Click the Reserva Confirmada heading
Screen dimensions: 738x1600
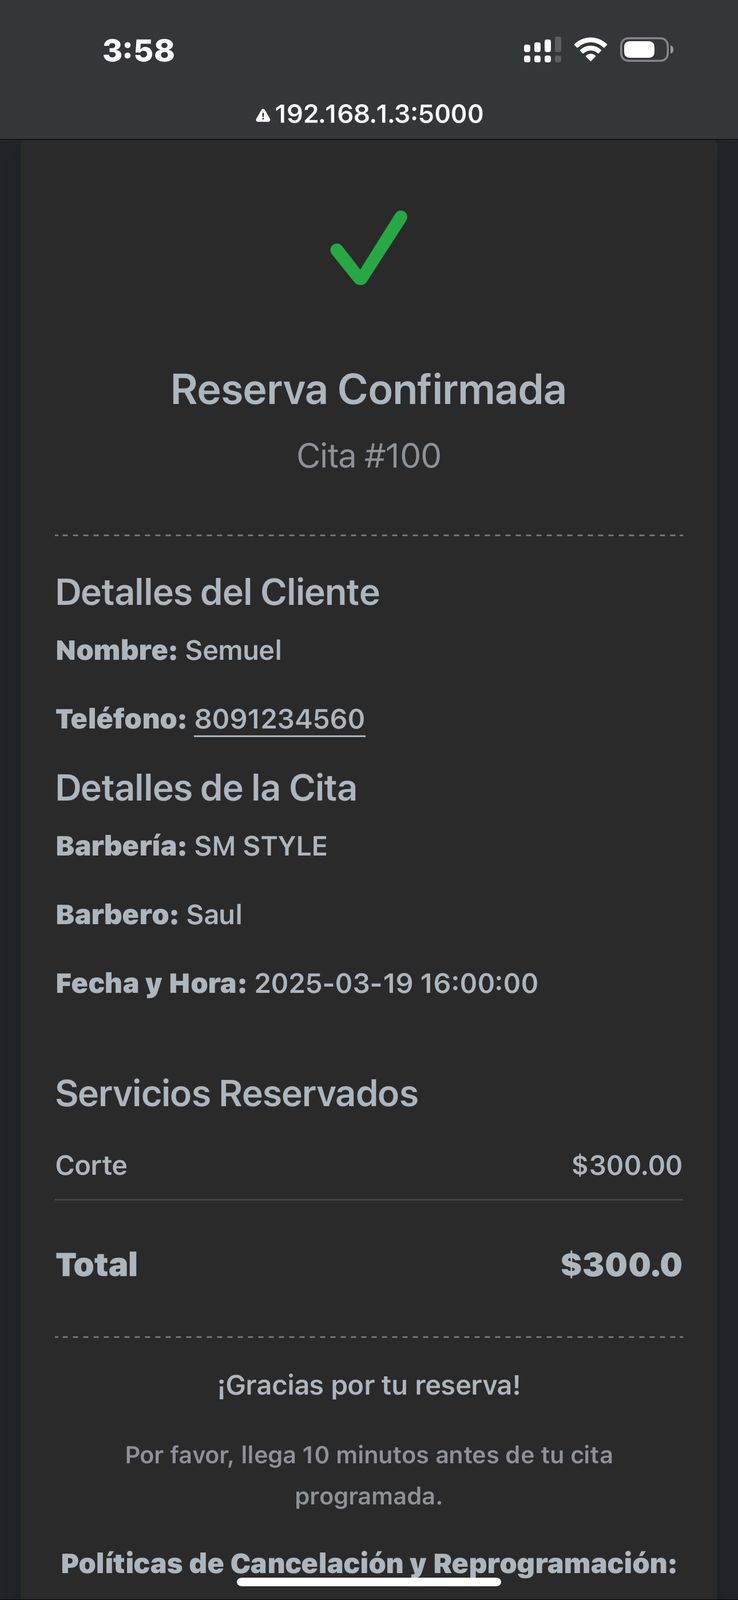(368, 390)
